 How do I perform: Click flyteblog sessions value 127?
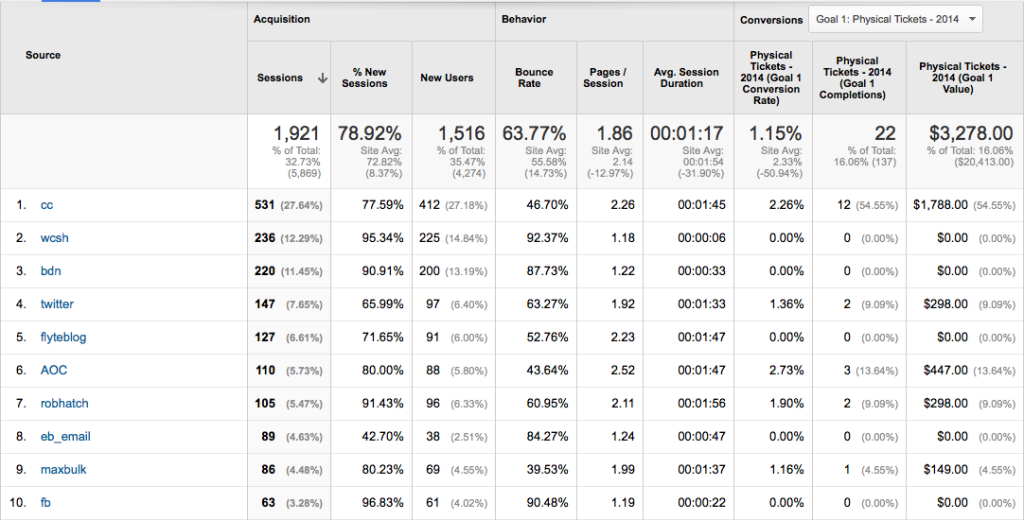(264, 337)
